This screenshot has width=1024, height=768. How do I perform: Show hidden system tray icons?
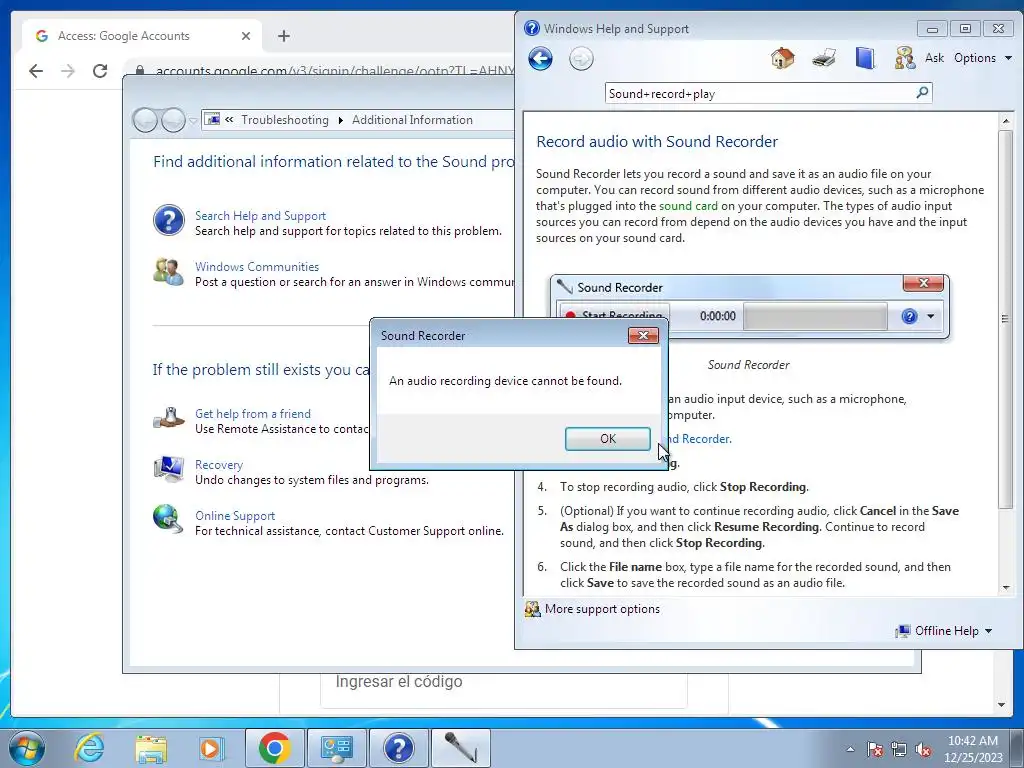[x=850, y=749]
